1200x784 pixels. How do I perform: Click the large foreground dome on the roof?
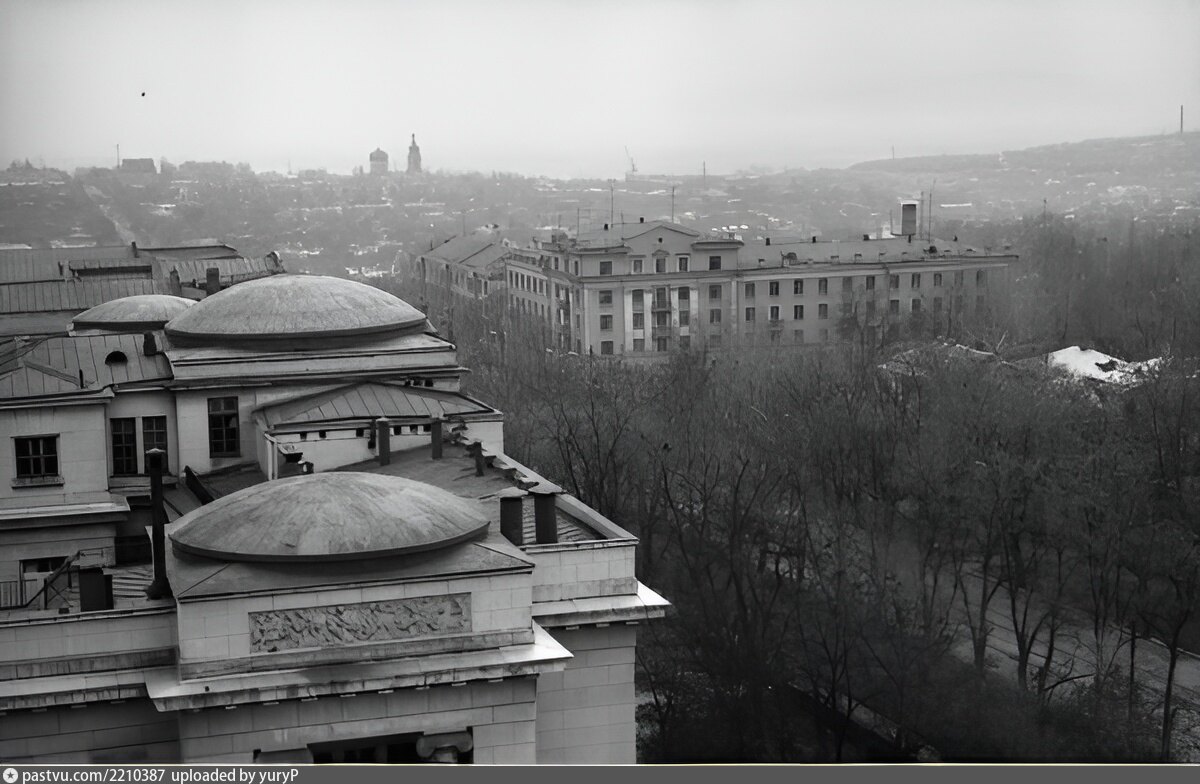tap(328, 515)
